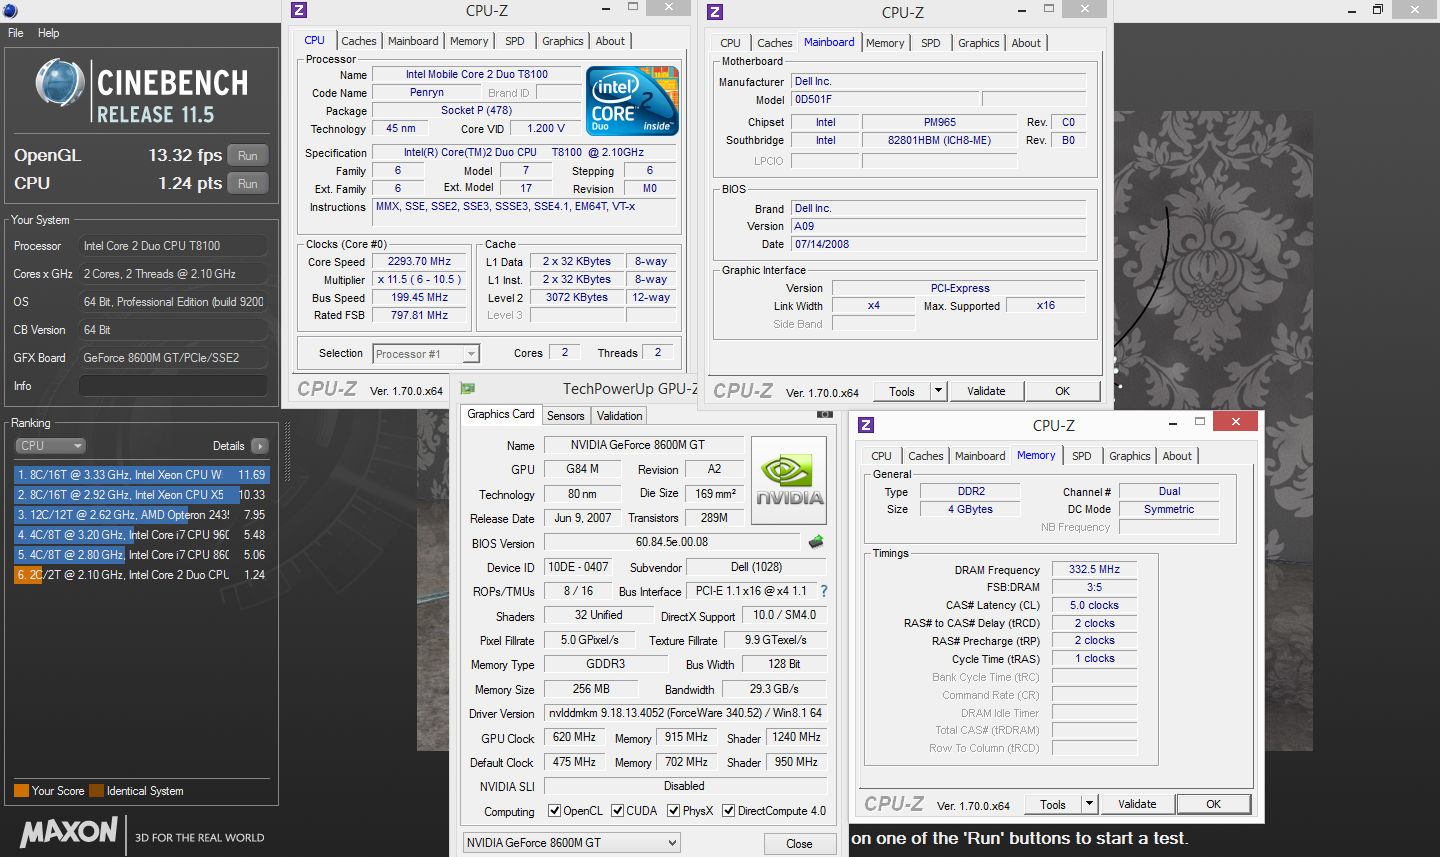Image resolution: width=1440 pixels, height=857 pixels.
Task: Click the CPU-Z icon in CPU window title
Action: (299, 10)
